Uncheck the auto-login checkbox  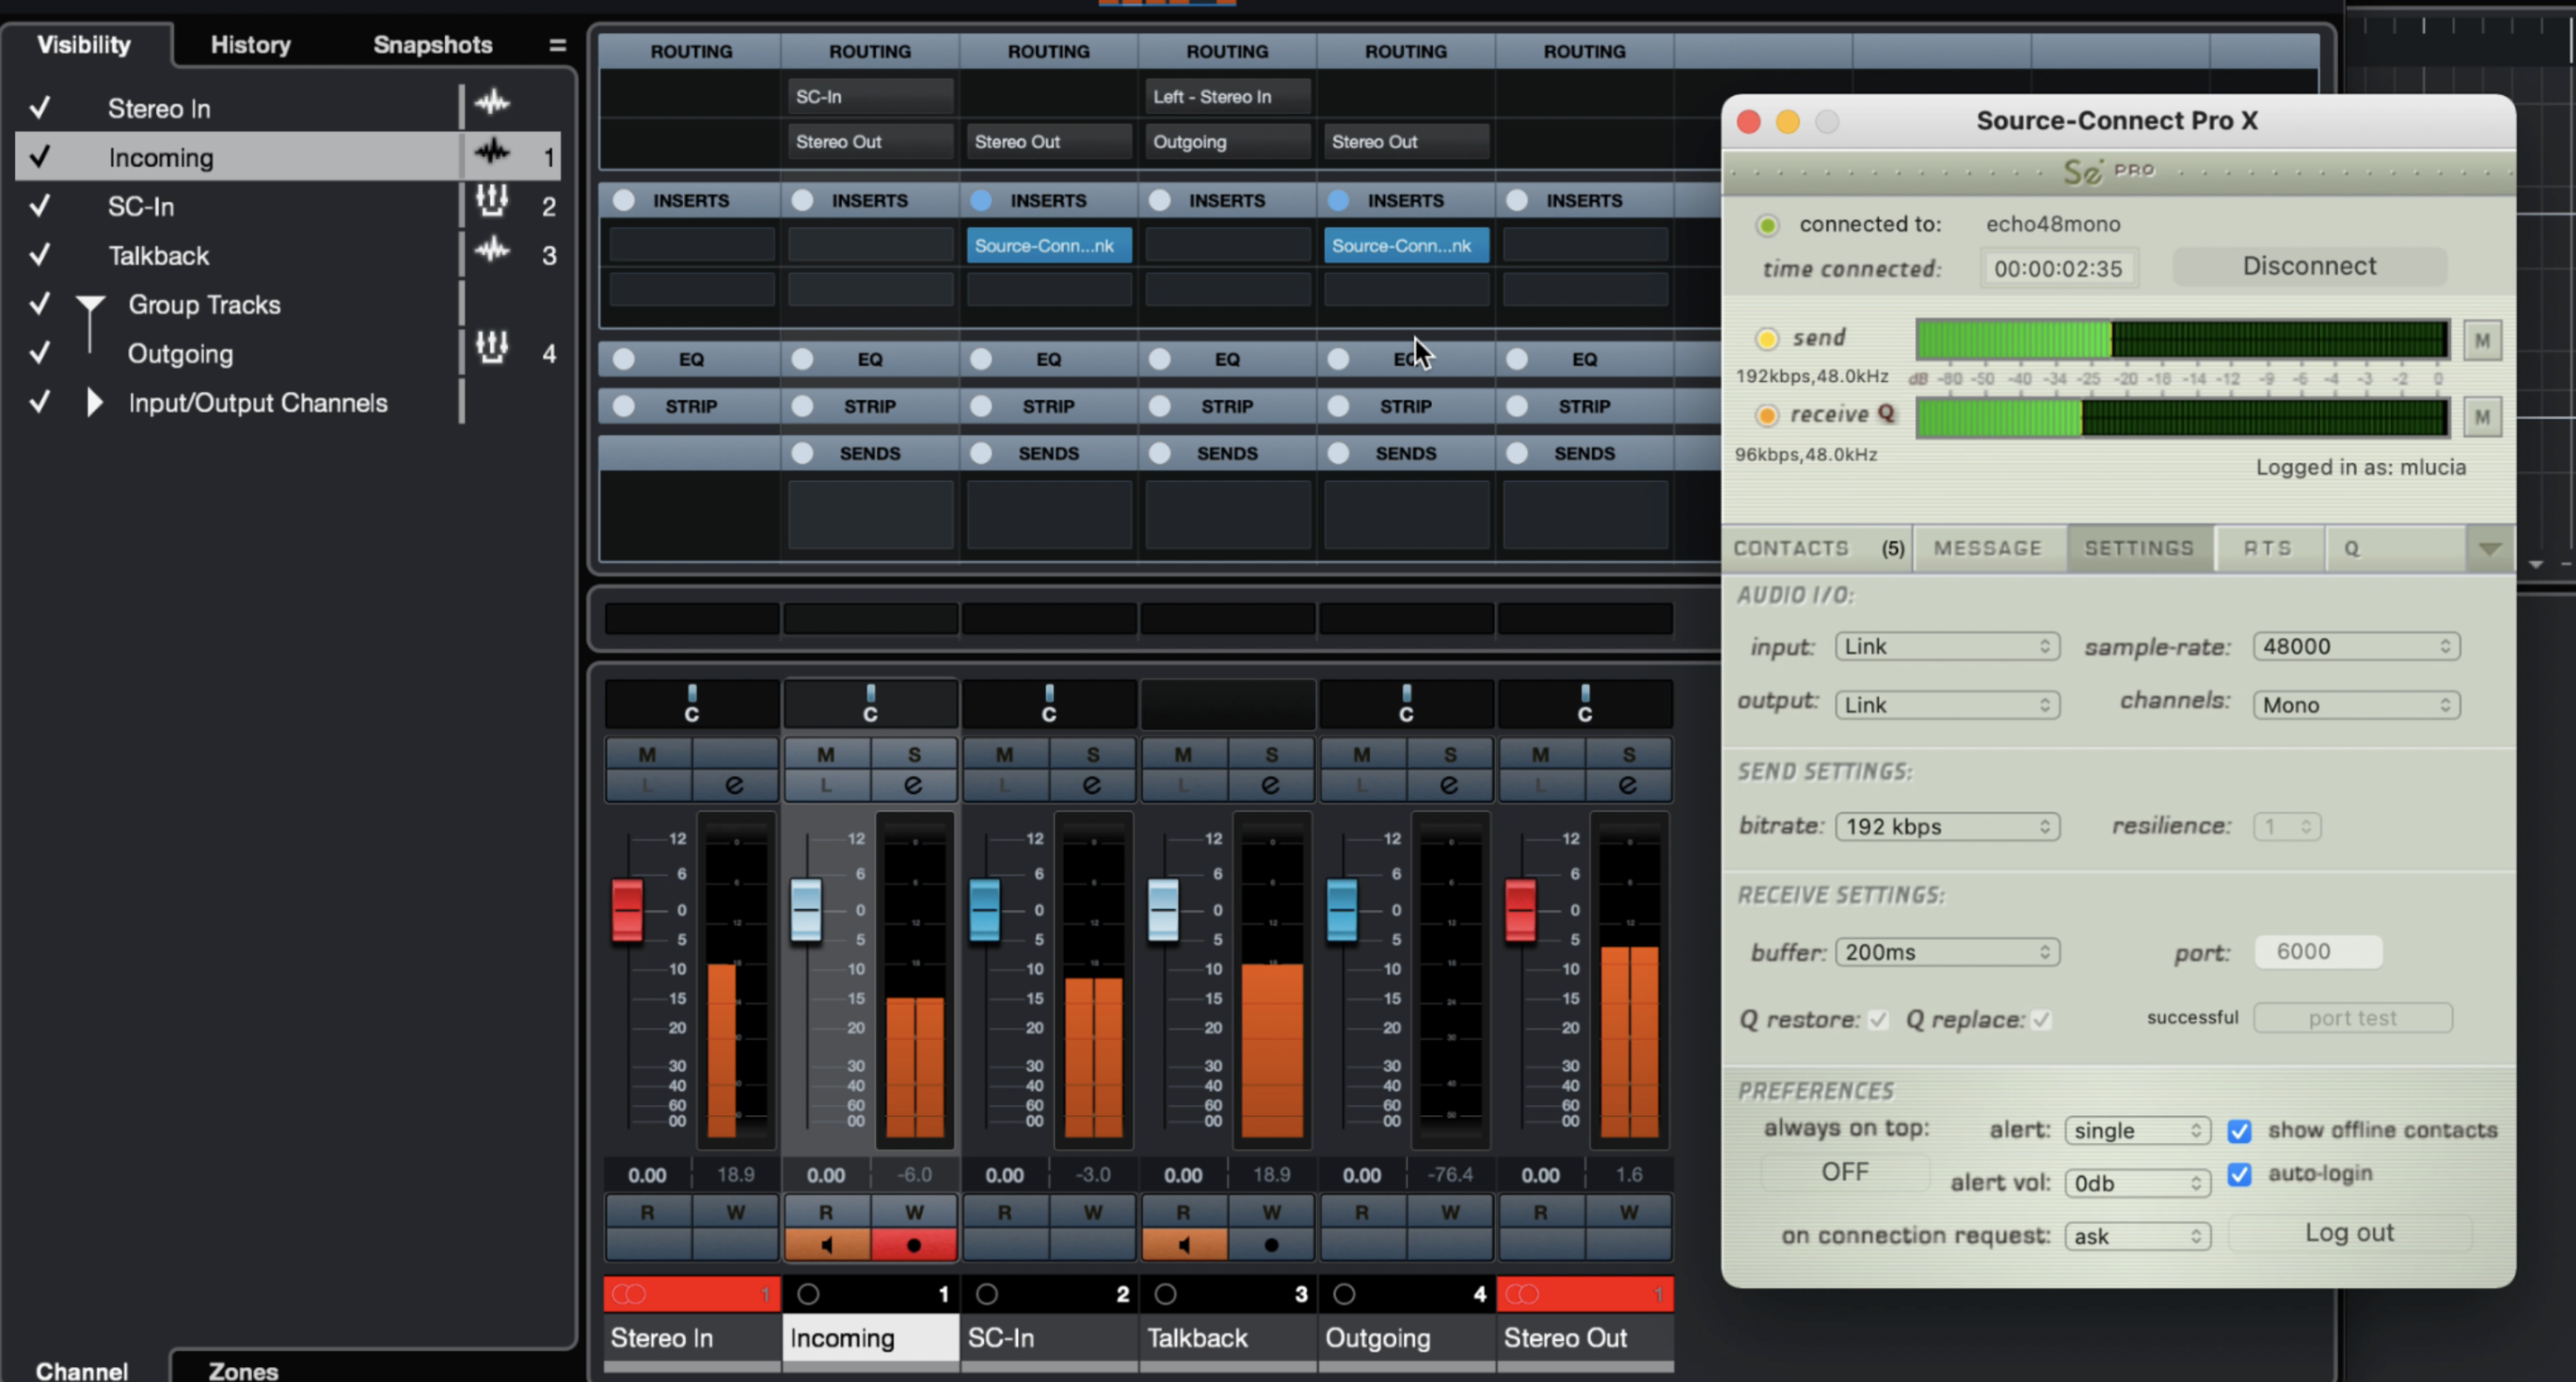[2239, 1174]
